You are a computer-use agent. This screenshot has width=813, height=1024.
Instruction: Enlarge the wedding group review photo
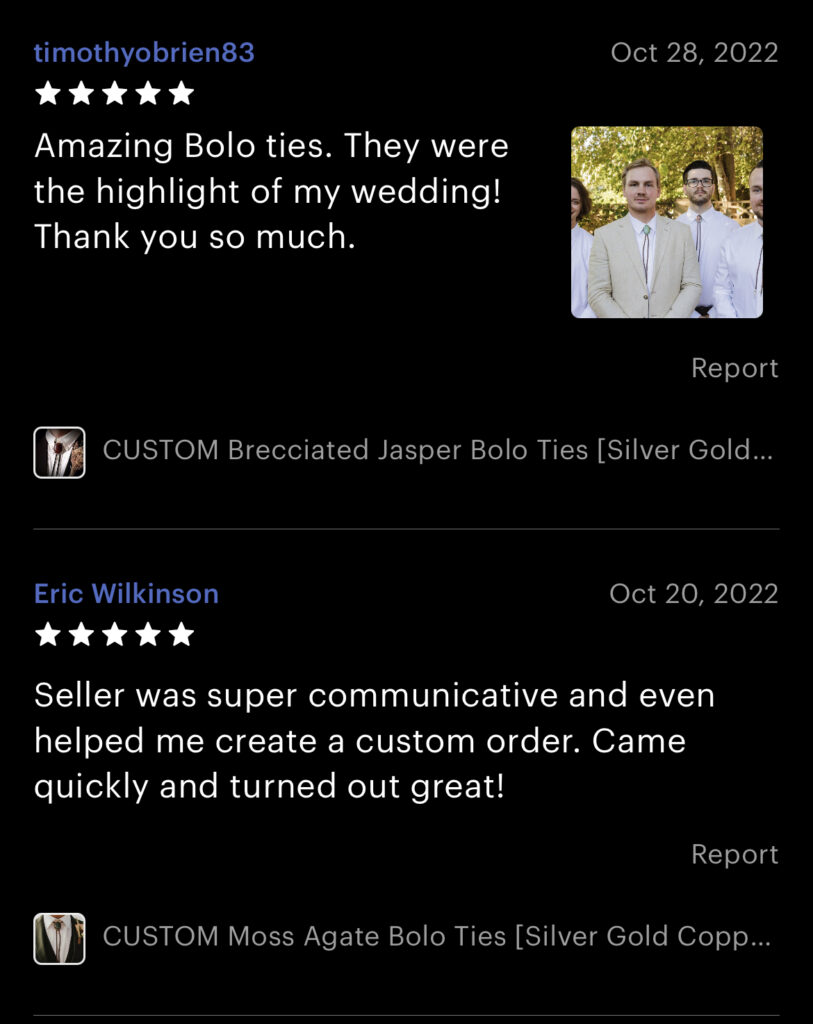tap(667, 222)
